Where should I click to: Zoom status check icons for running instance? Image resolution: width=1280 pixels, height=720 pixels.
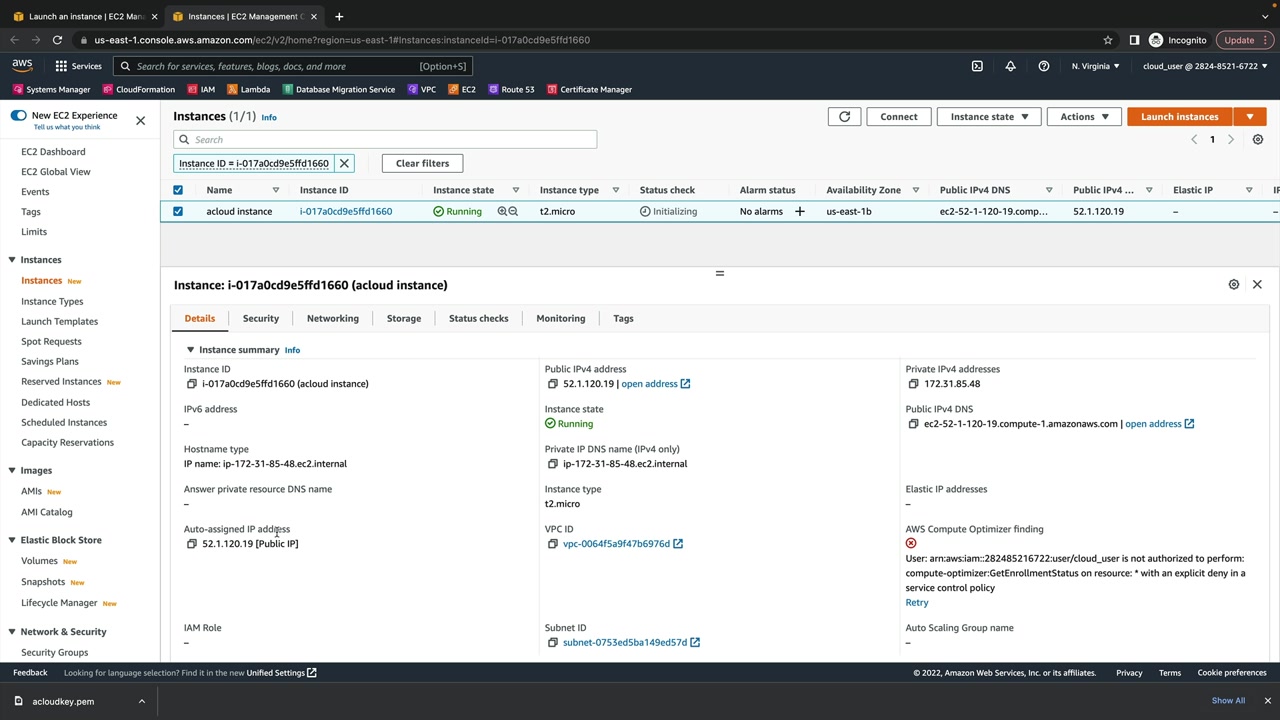click(x=508, y=211)
